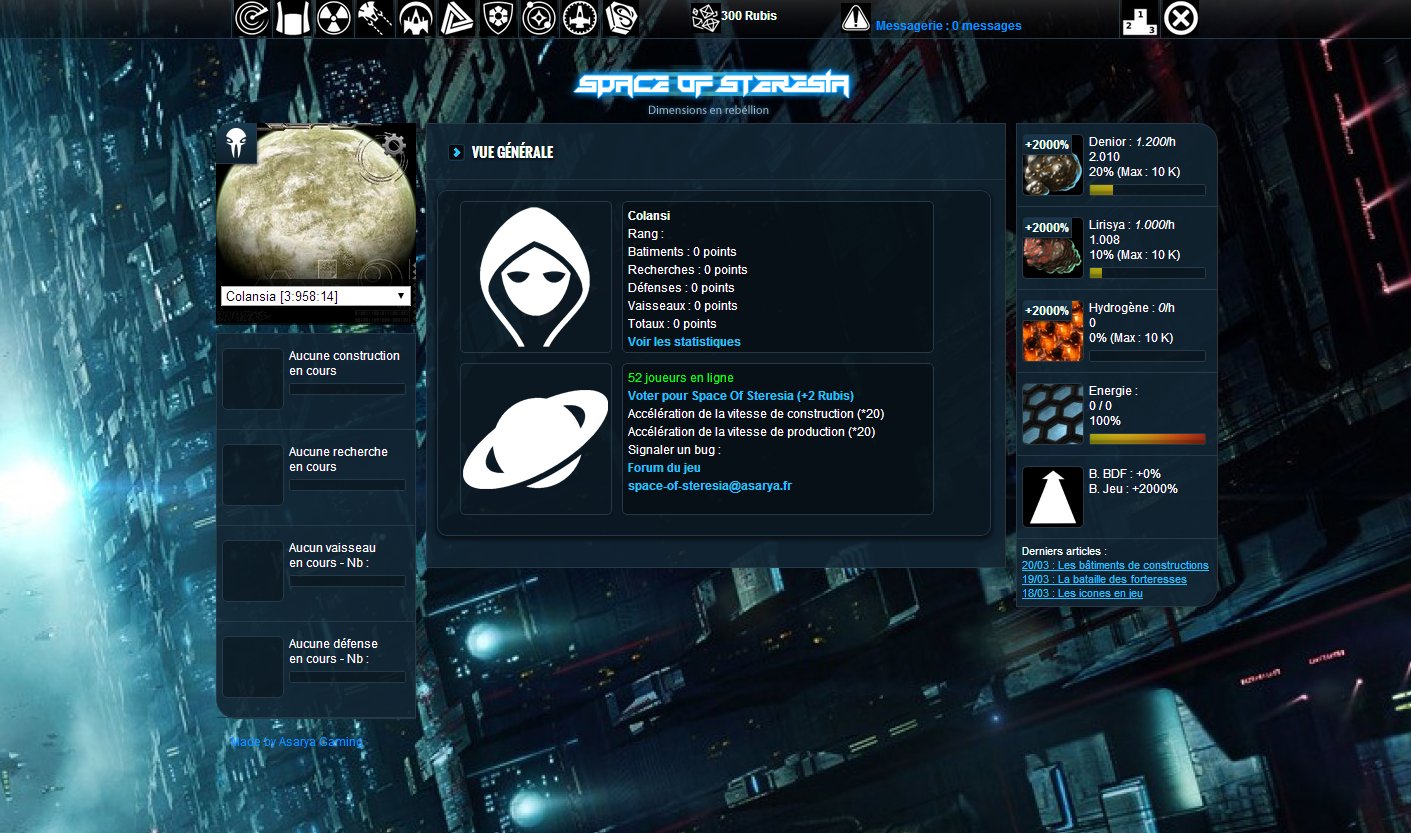The height and width of the screenshot is (833, 1411).
Task: Open planet settings gear icon
Action: click(394, 146)
